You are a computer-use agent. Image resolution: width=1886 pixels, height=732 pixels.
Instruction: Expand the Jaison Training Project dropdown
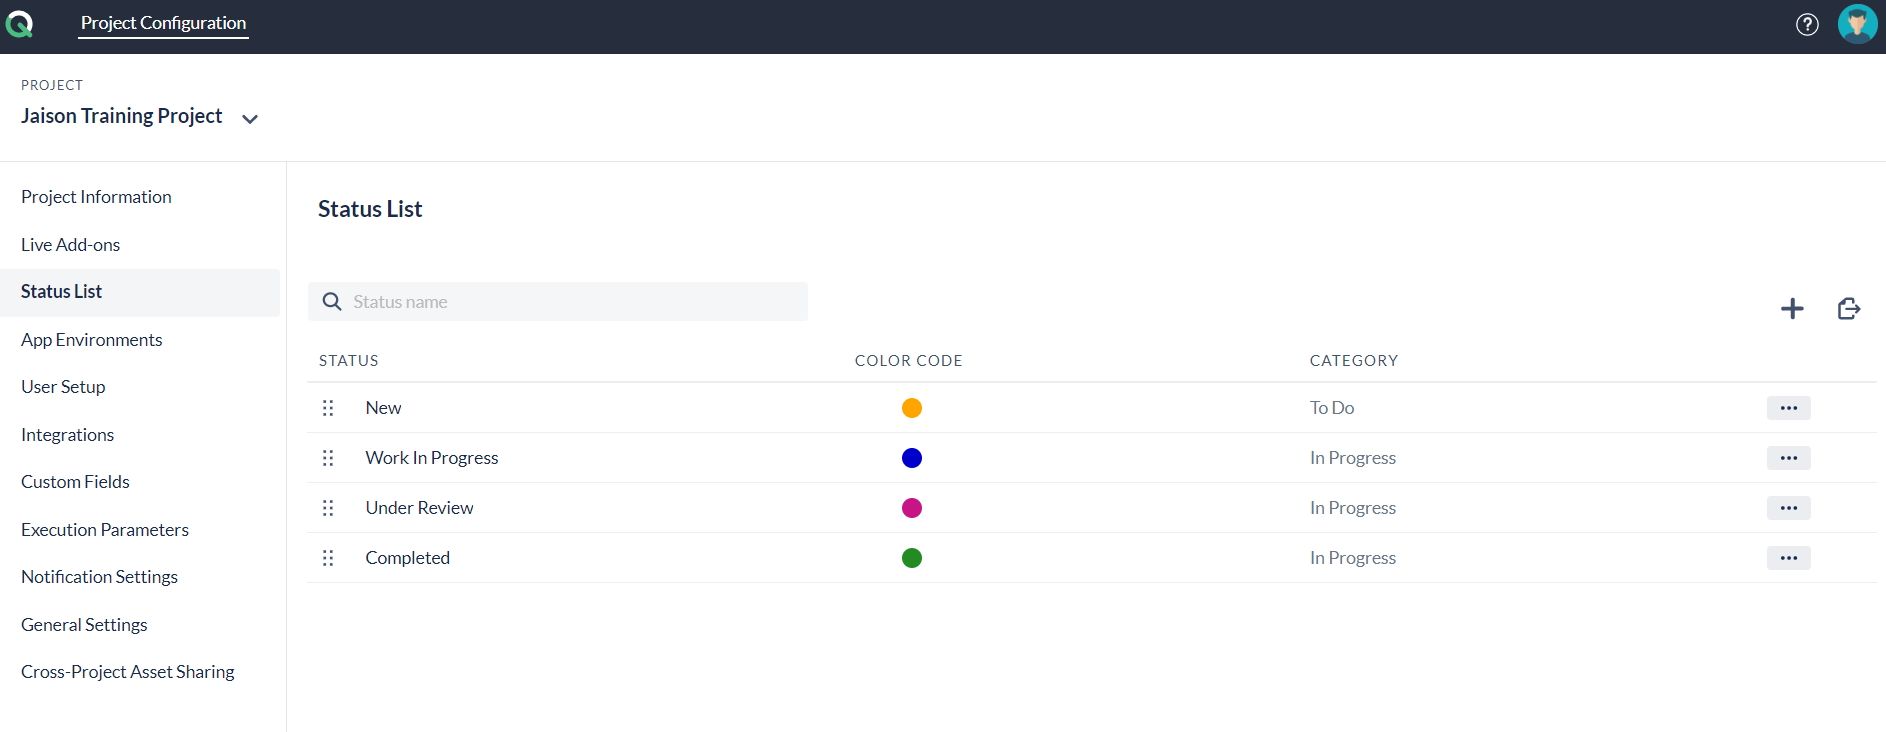250,119
